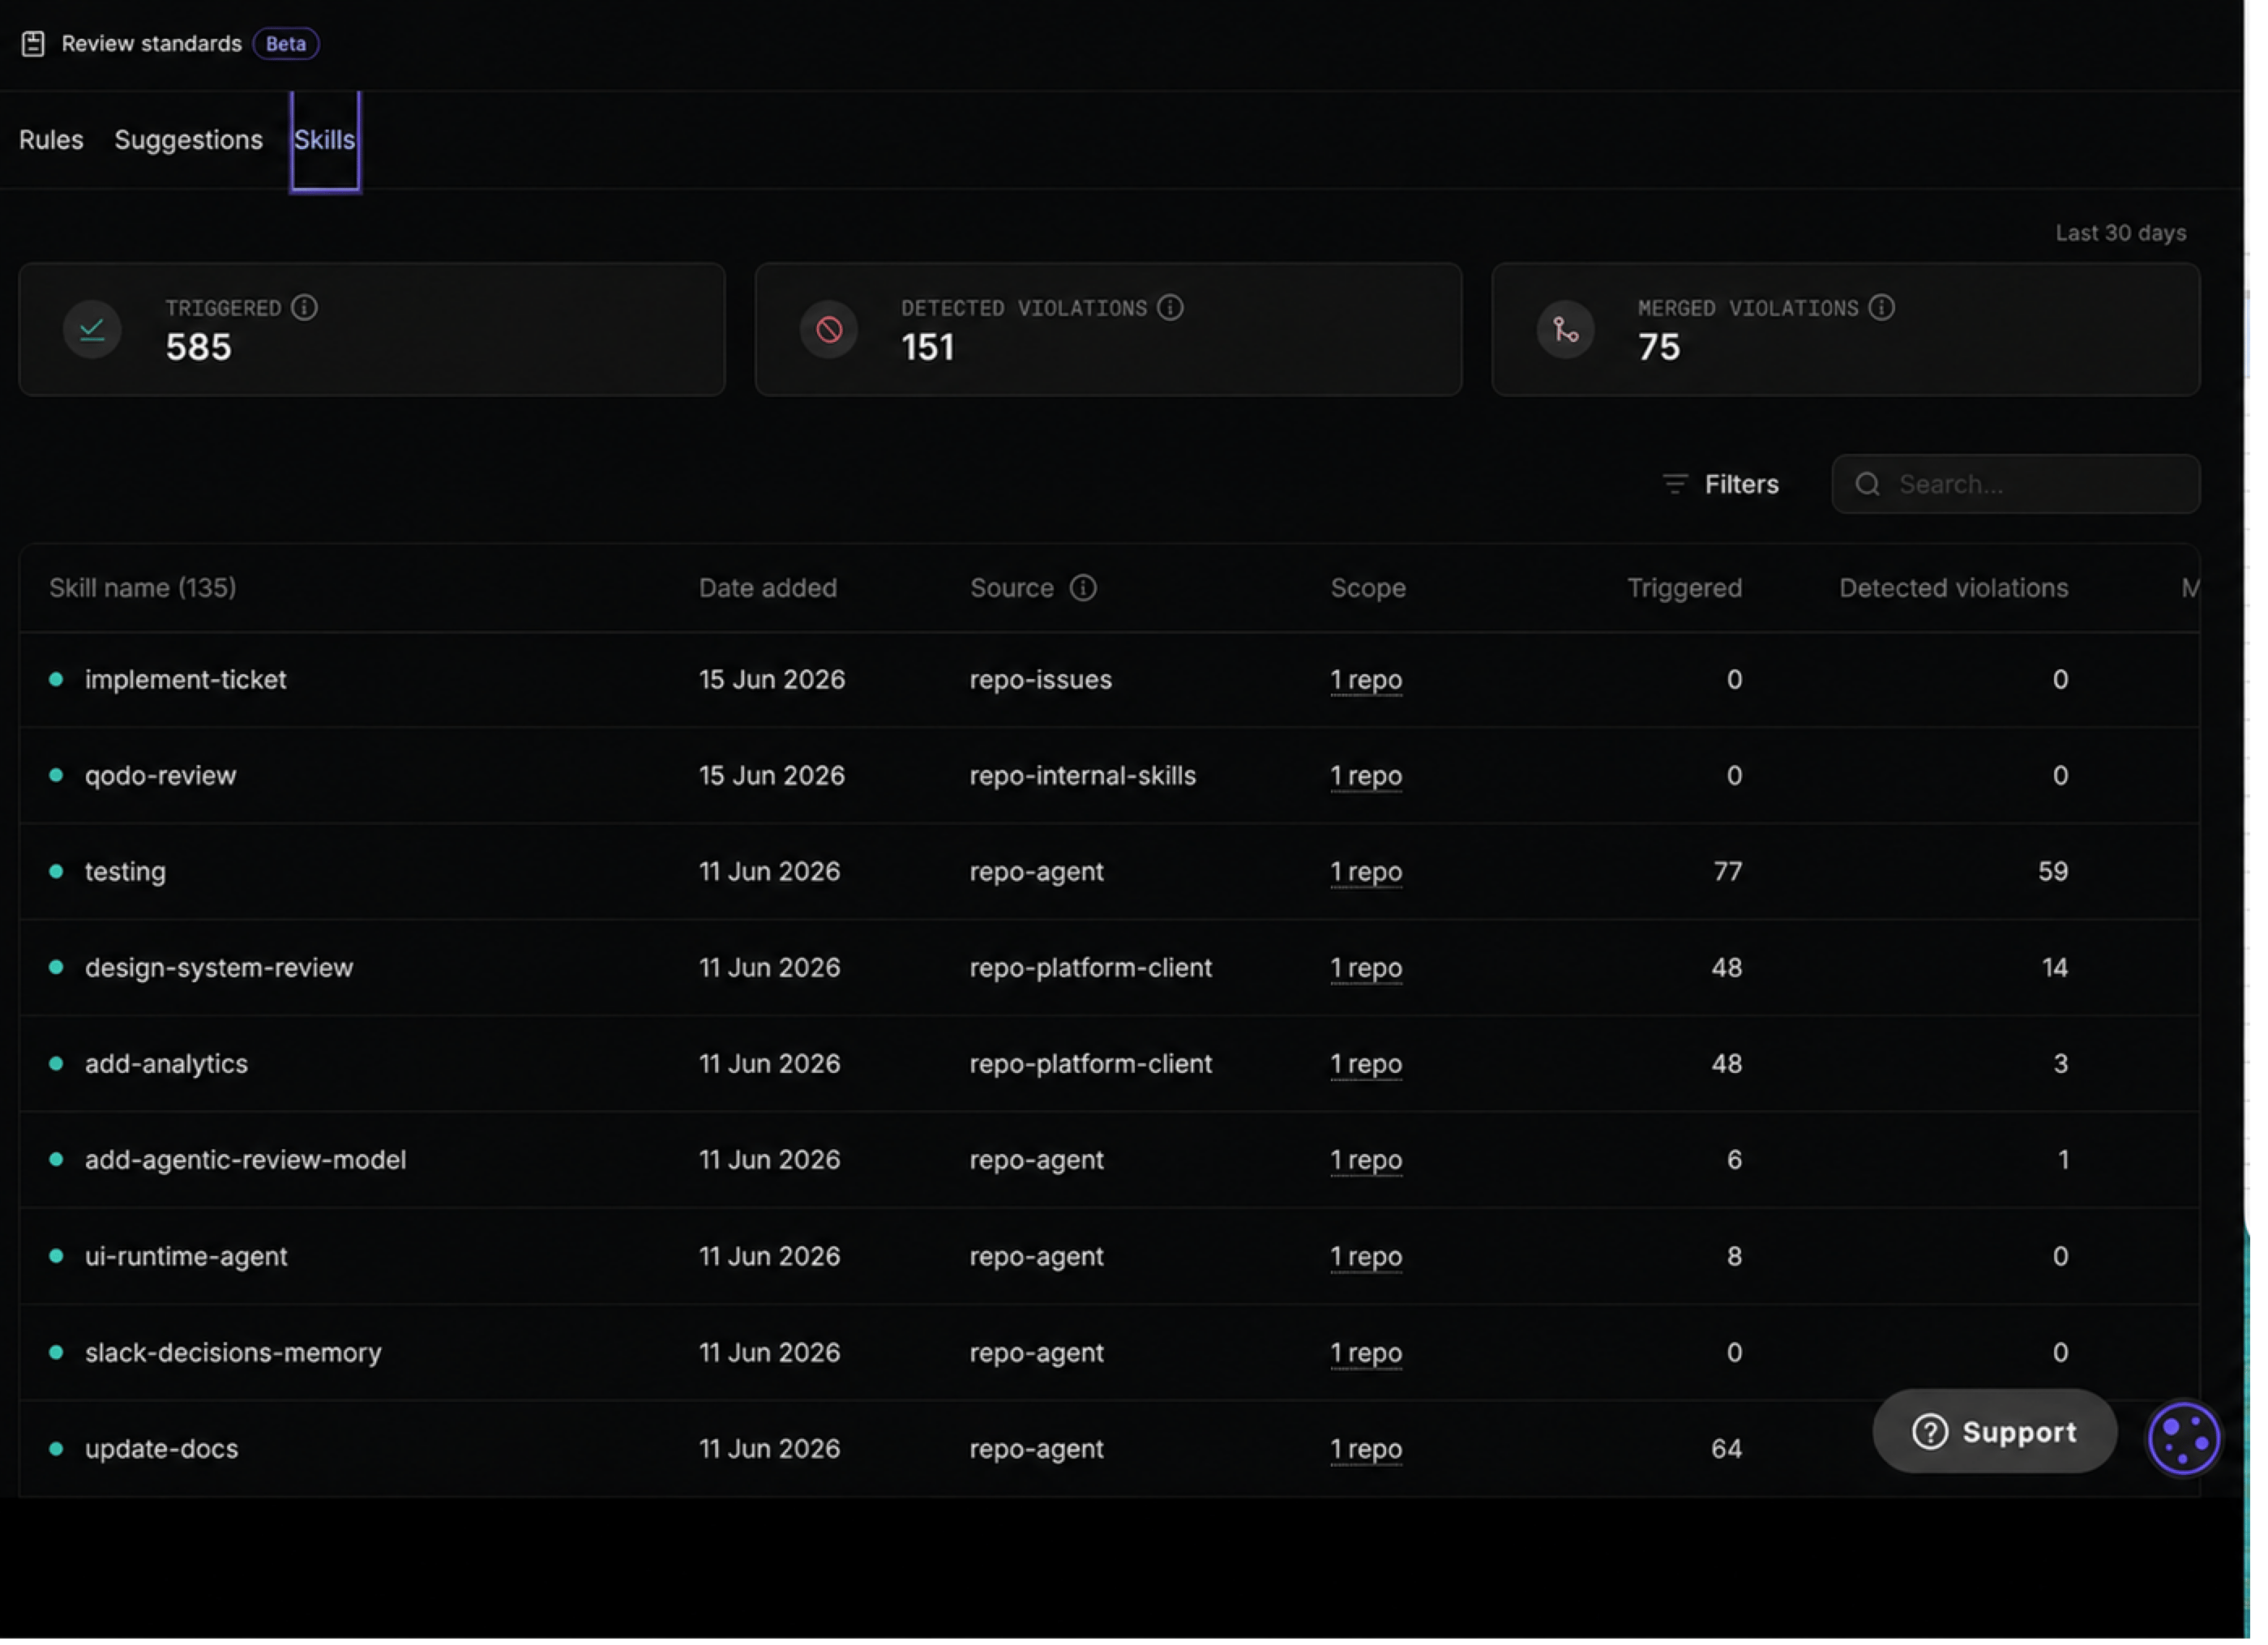
Task: Click the Triggered checkmark card icon
Action: point(93,331)
